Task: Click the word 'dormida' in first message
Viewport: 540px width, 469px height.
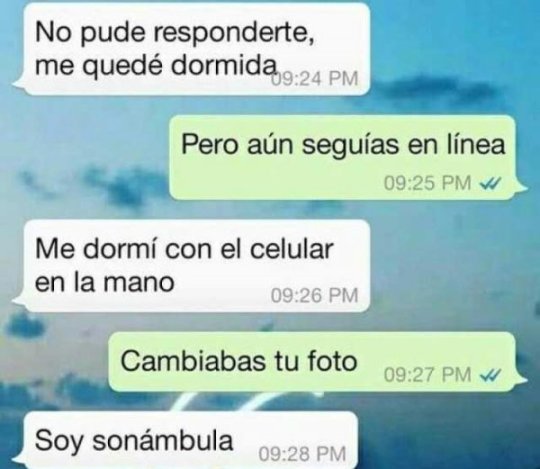Action: click(224, 64)
